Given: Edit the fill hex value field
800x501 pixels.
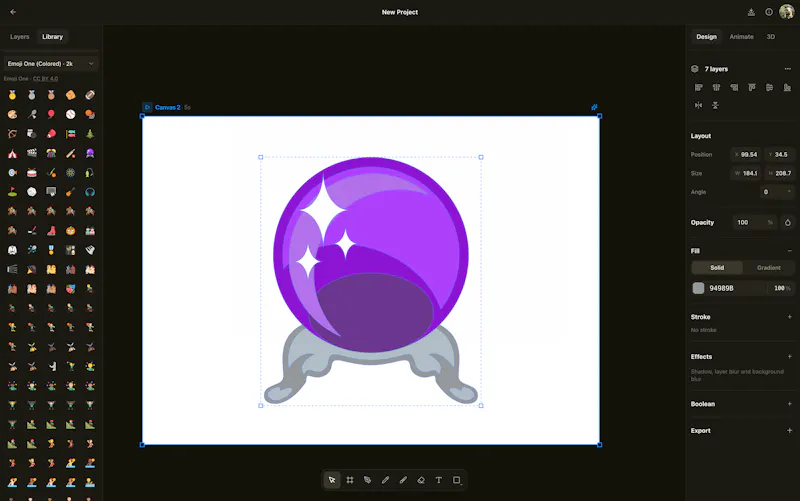Looking at the screenshot, I should tap(736, 288).
